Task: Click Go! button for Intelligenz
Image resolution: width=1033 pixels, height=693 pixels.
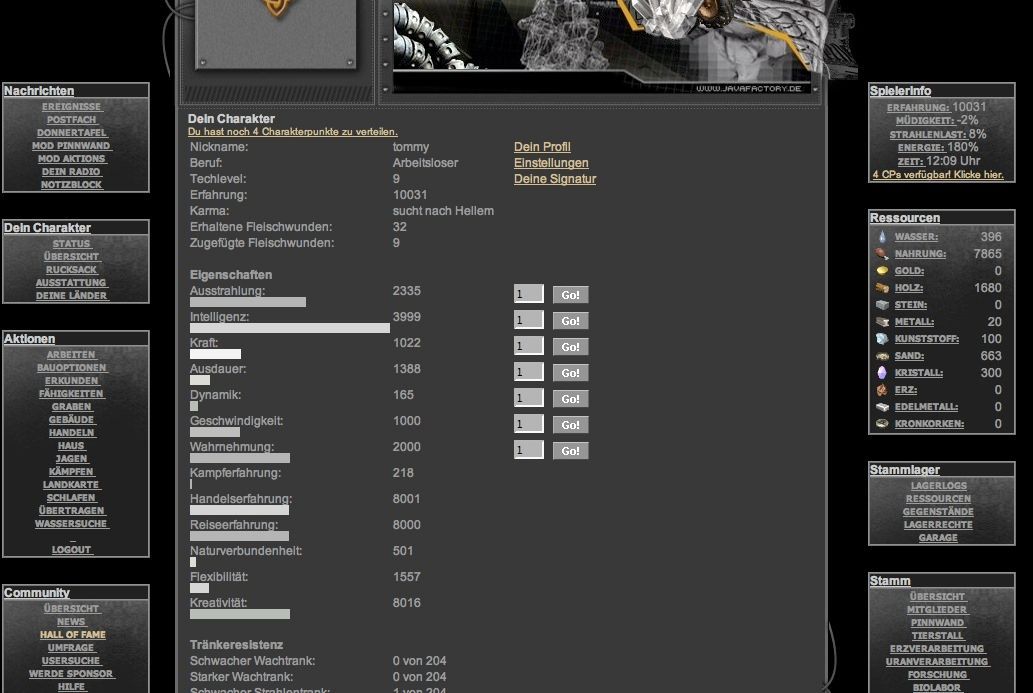Action: [x=571, y=321]
